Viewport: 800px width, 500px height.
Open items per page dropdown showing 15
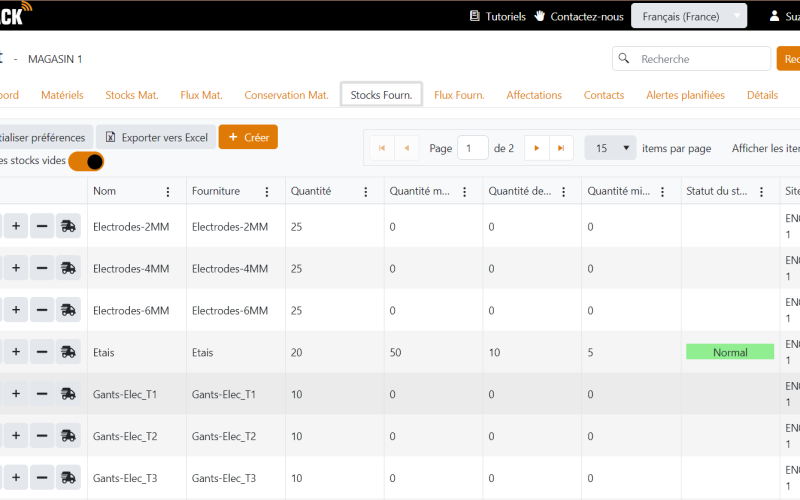(610, 148)
